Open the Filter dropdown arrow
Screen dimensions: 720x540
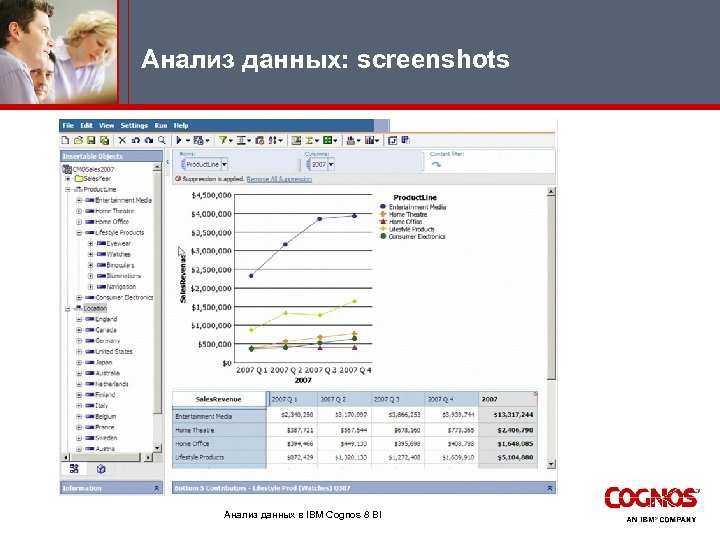[231, 141]
